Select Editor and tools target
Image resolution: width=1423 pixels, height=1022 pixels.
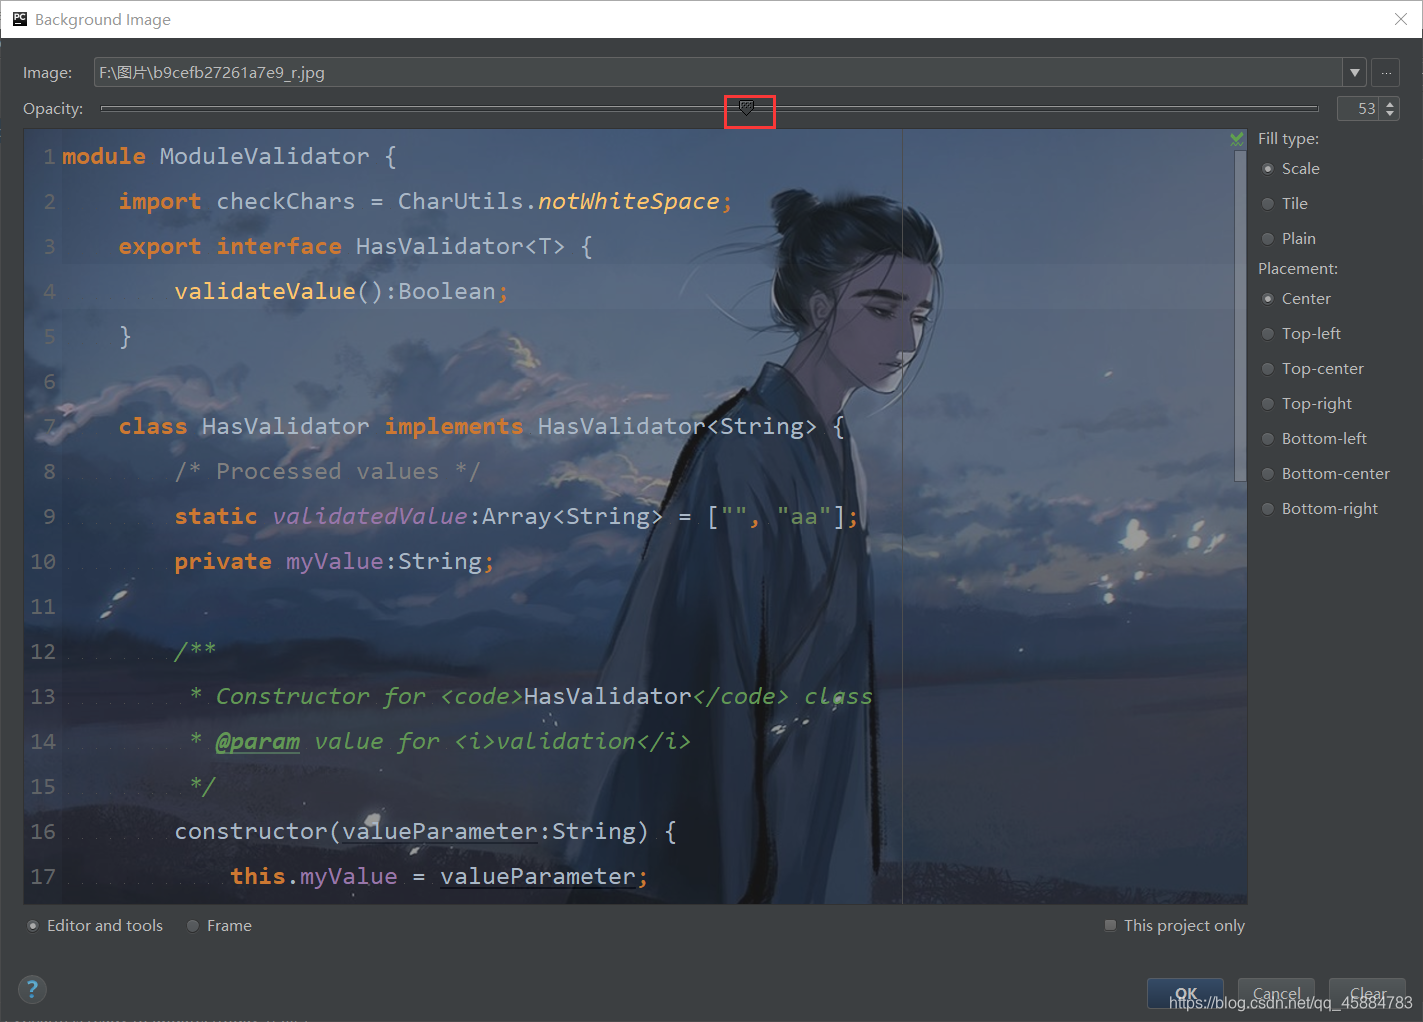point(94,926)
